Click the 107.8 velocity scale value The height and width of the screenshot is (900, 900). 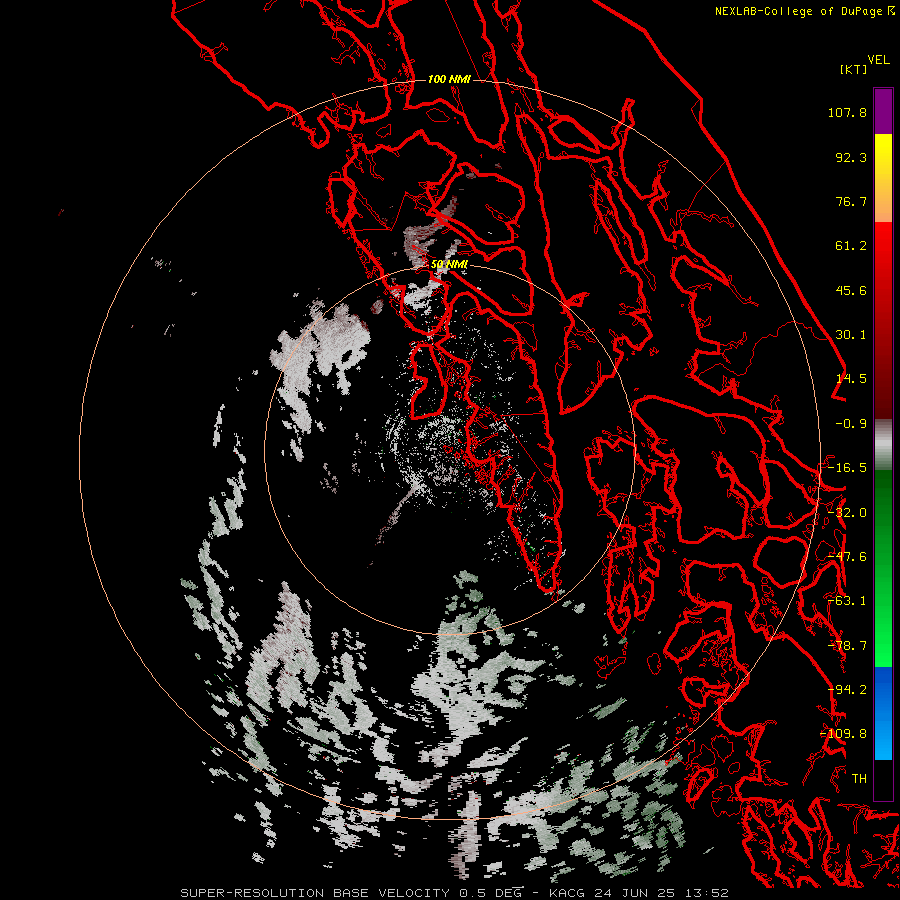(847, 112)
